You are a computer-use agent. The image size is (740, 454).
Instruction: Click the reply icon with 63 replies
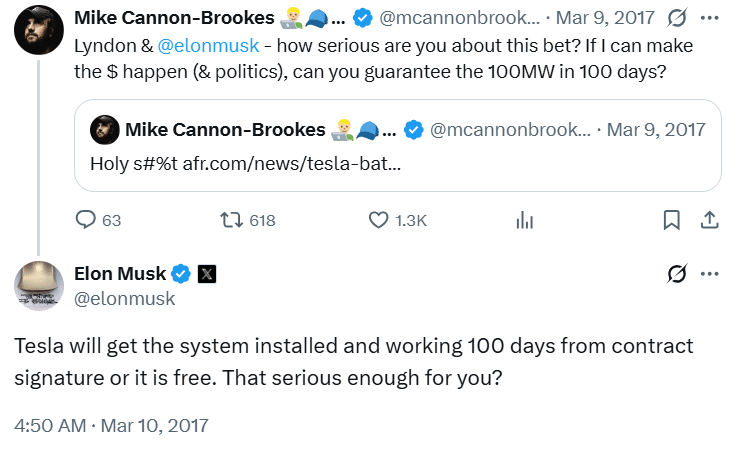click(x=87, y=220)
